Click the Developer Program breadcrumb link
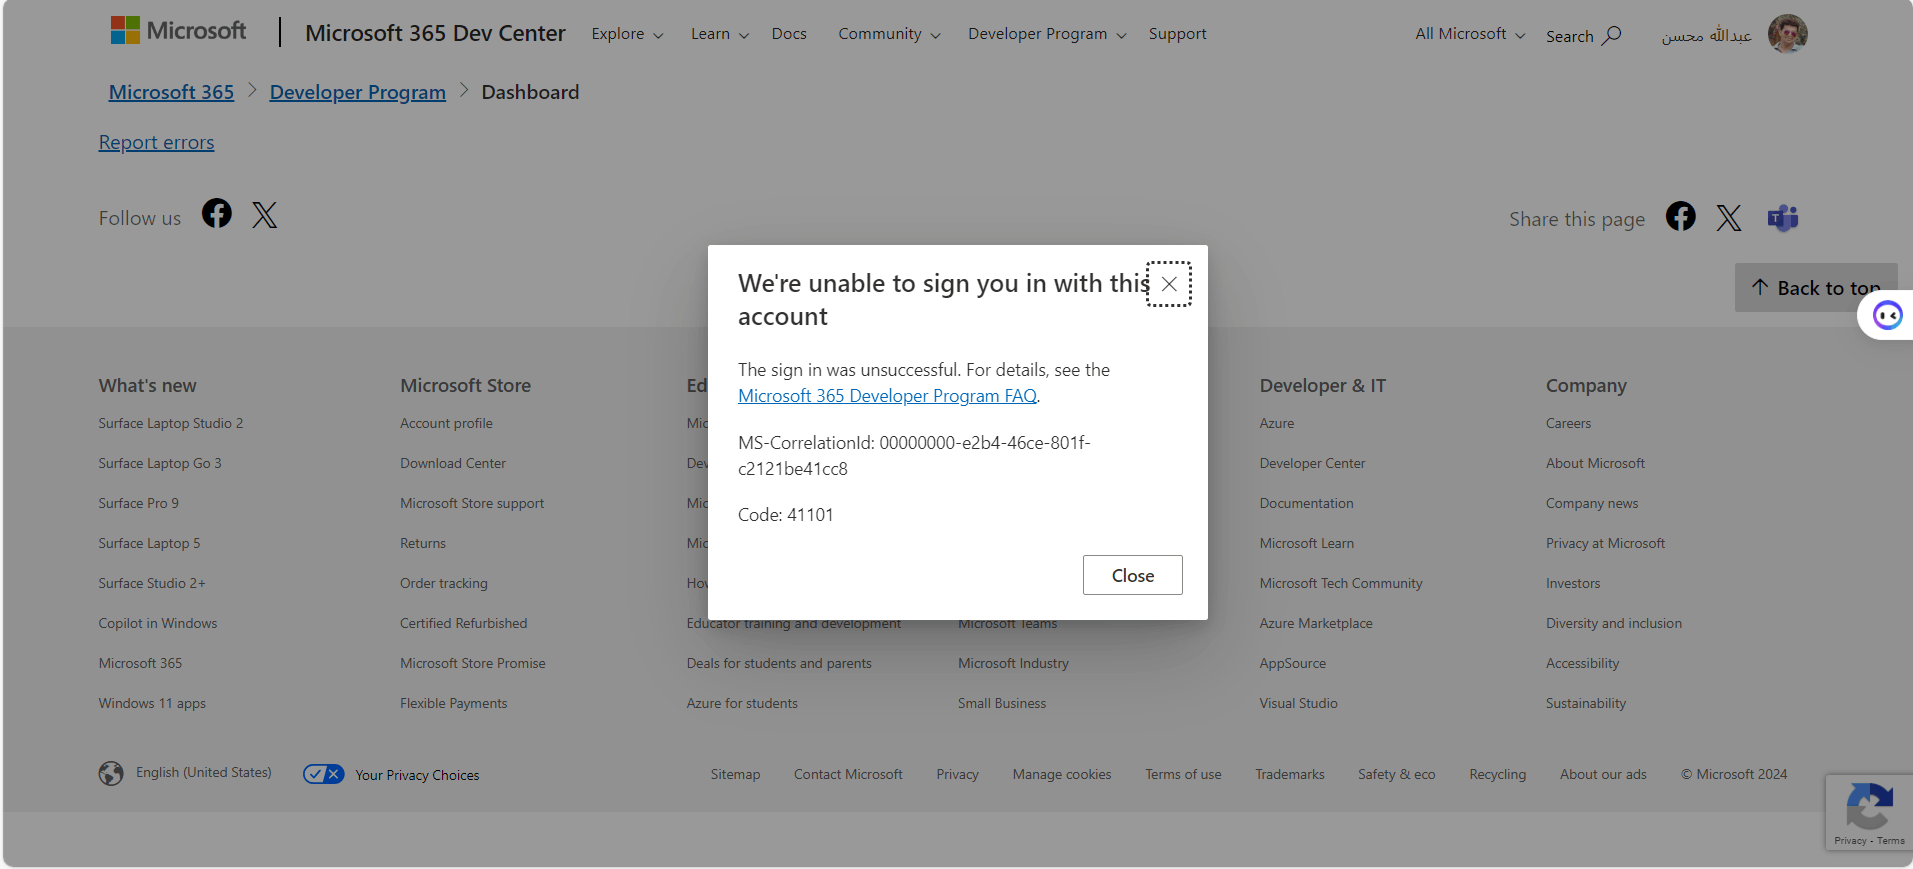This screenshot has width=1913, height=869. coord(358,92)
